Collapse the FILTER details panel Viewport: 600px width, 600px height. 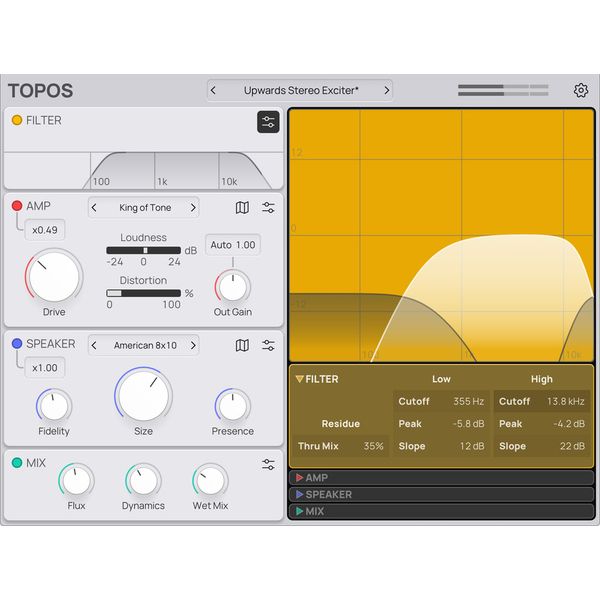click(316, 379)
